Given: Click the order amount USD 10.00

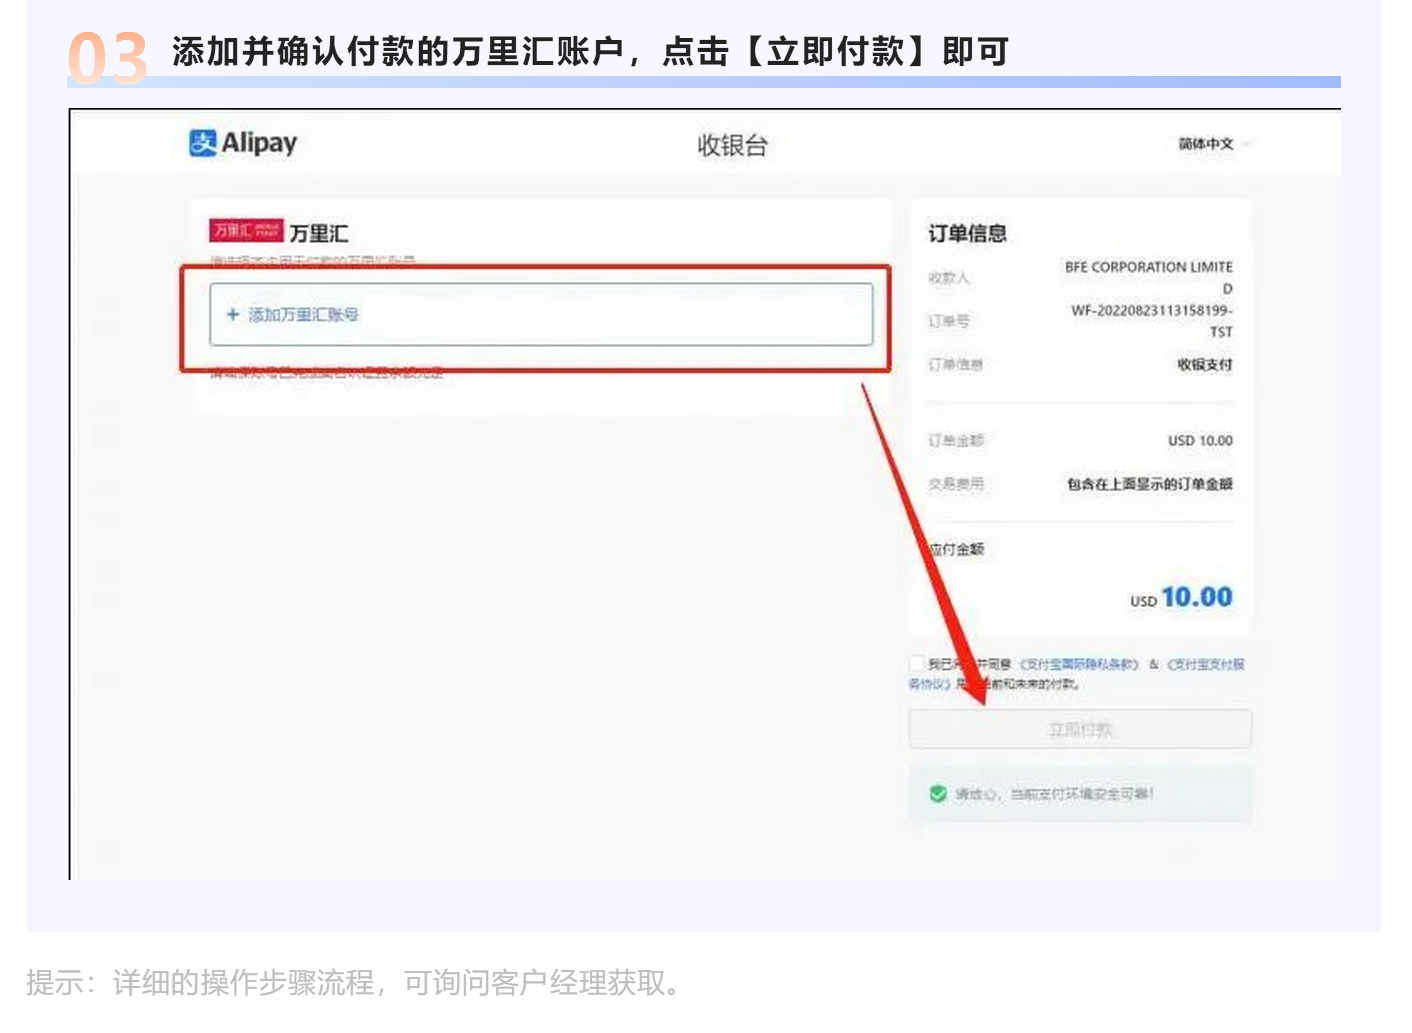Looking at the screenshot, I should 1200,441.
